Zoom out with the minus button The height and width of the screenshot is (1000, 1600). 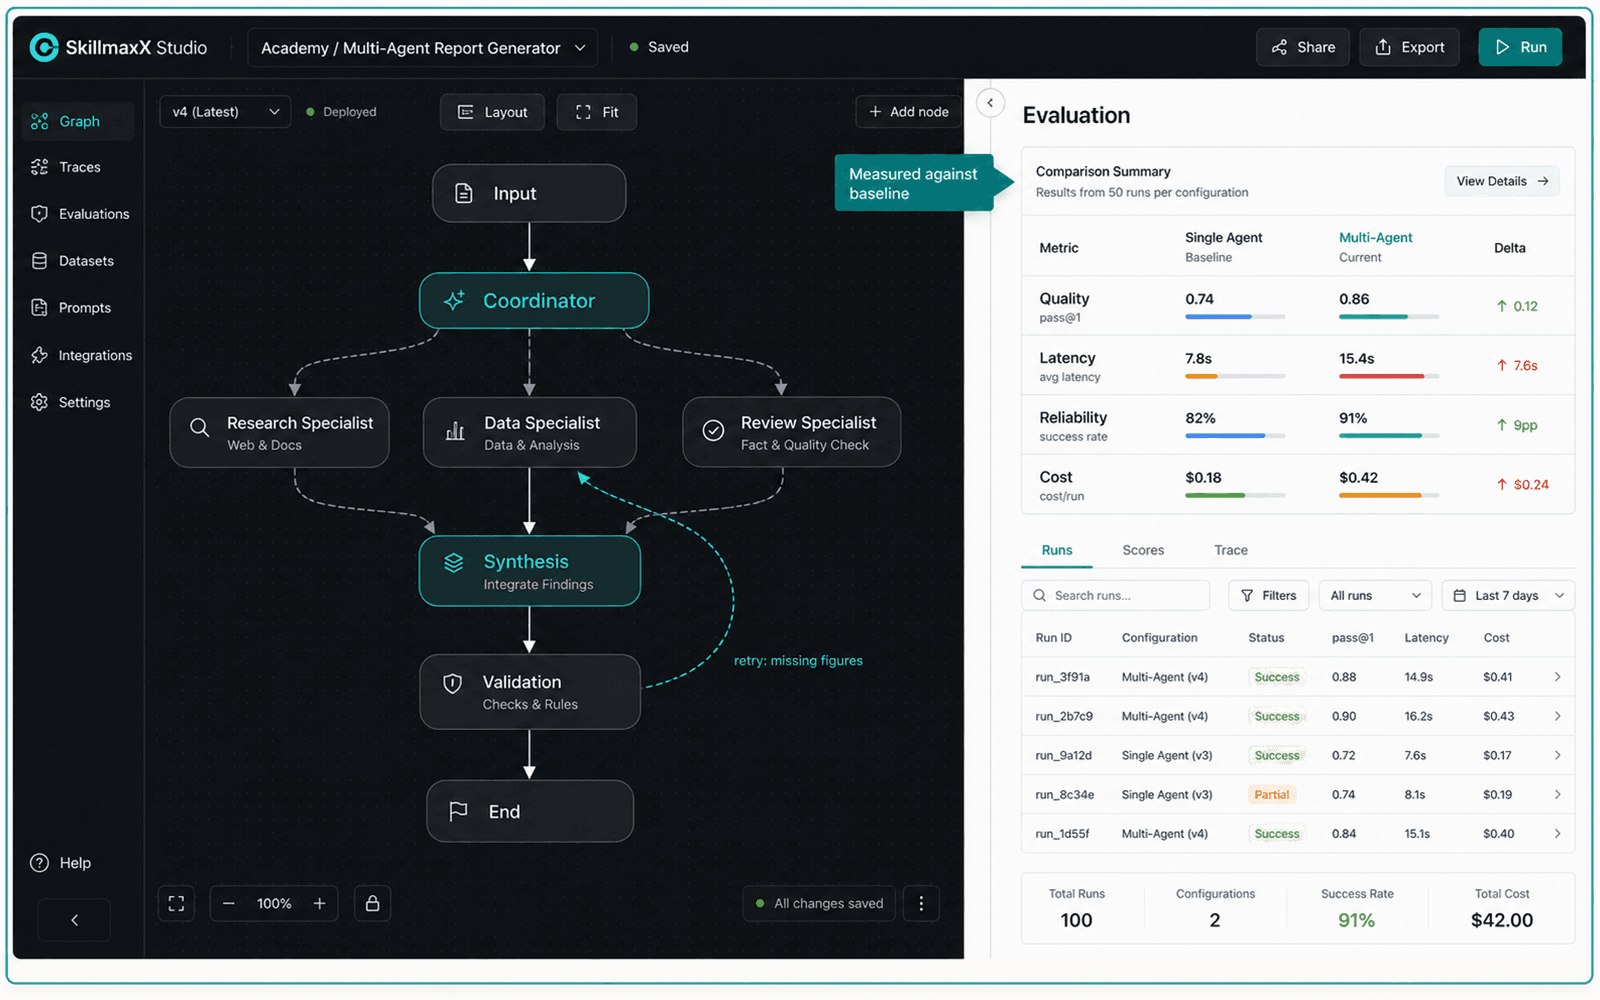[x=228, y=904]
